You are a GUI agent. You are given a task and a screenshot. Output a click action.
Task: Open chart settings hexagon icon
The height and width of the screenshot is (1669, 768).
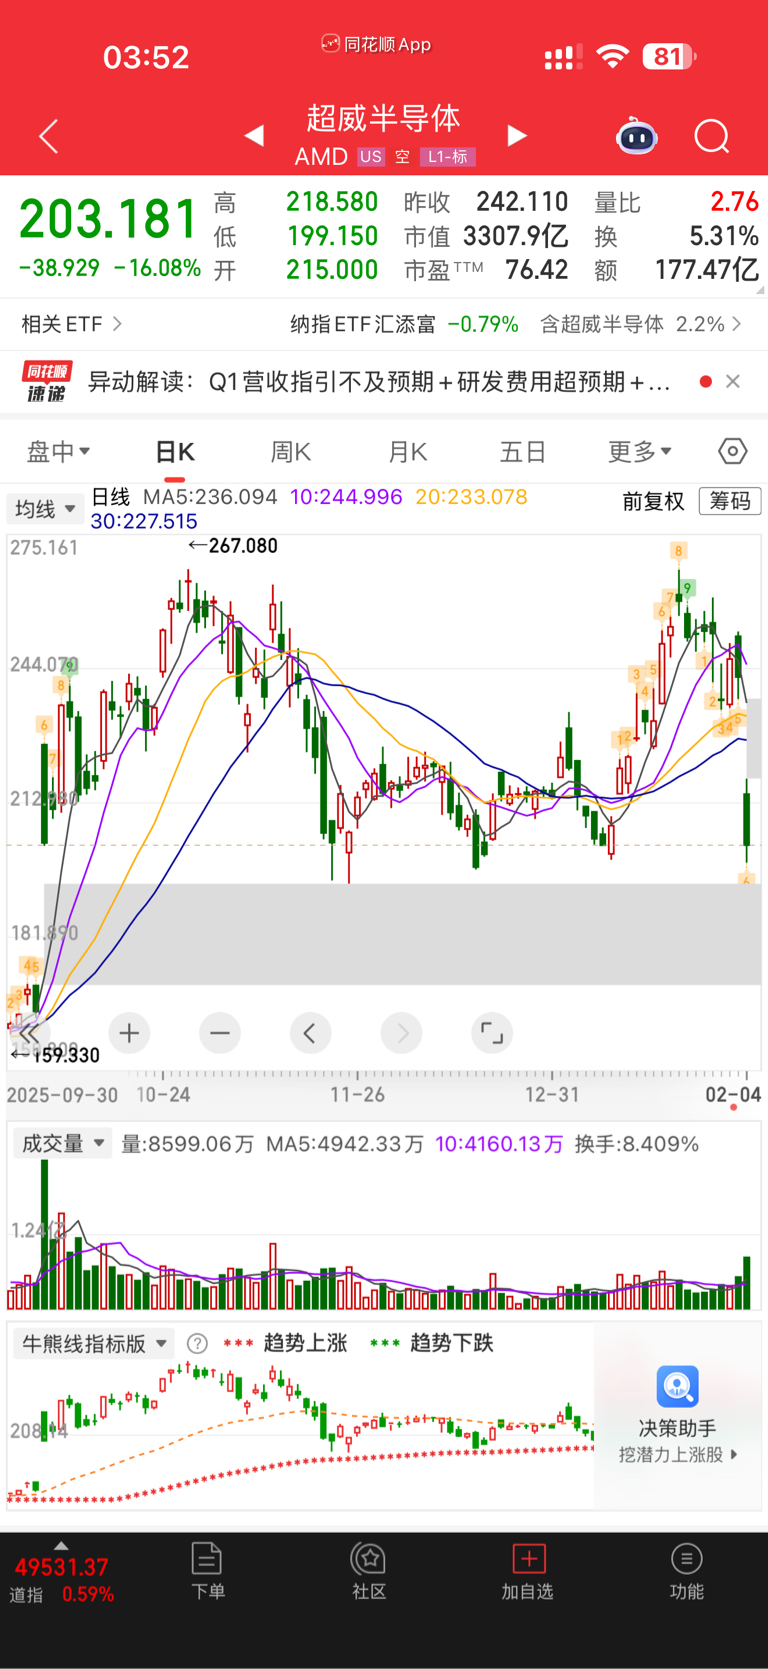pos(733,452)
